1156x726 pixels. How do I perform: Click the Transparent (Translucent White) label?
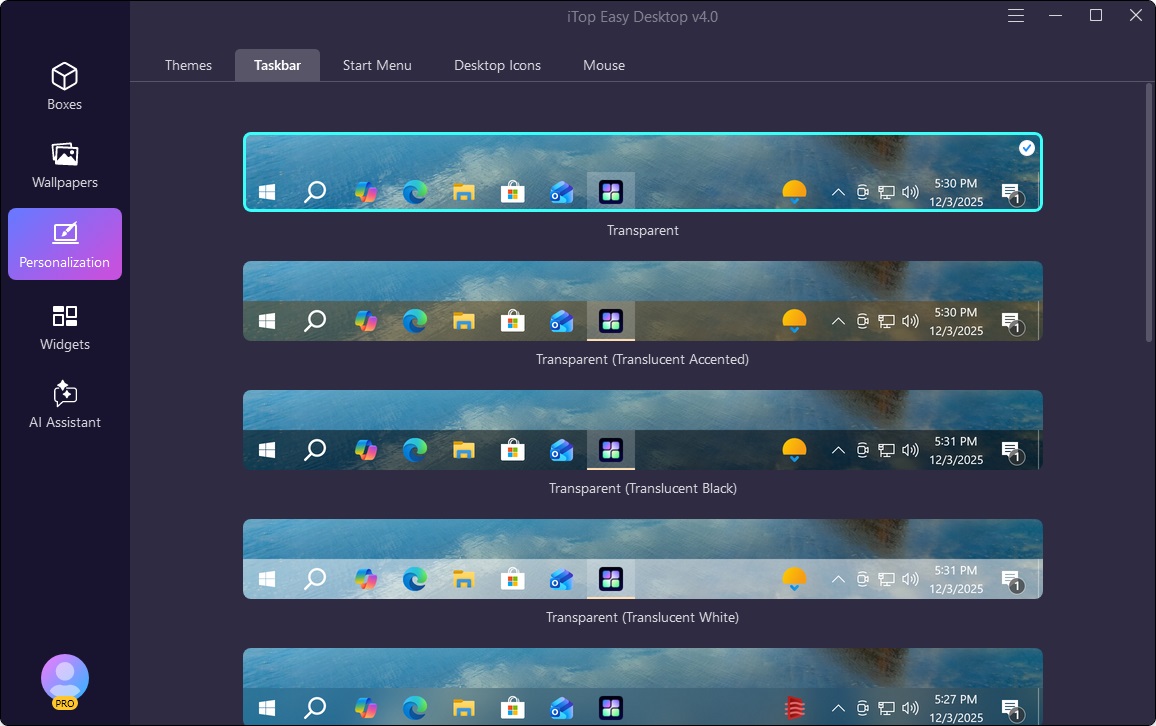click(x=643, y=617)
